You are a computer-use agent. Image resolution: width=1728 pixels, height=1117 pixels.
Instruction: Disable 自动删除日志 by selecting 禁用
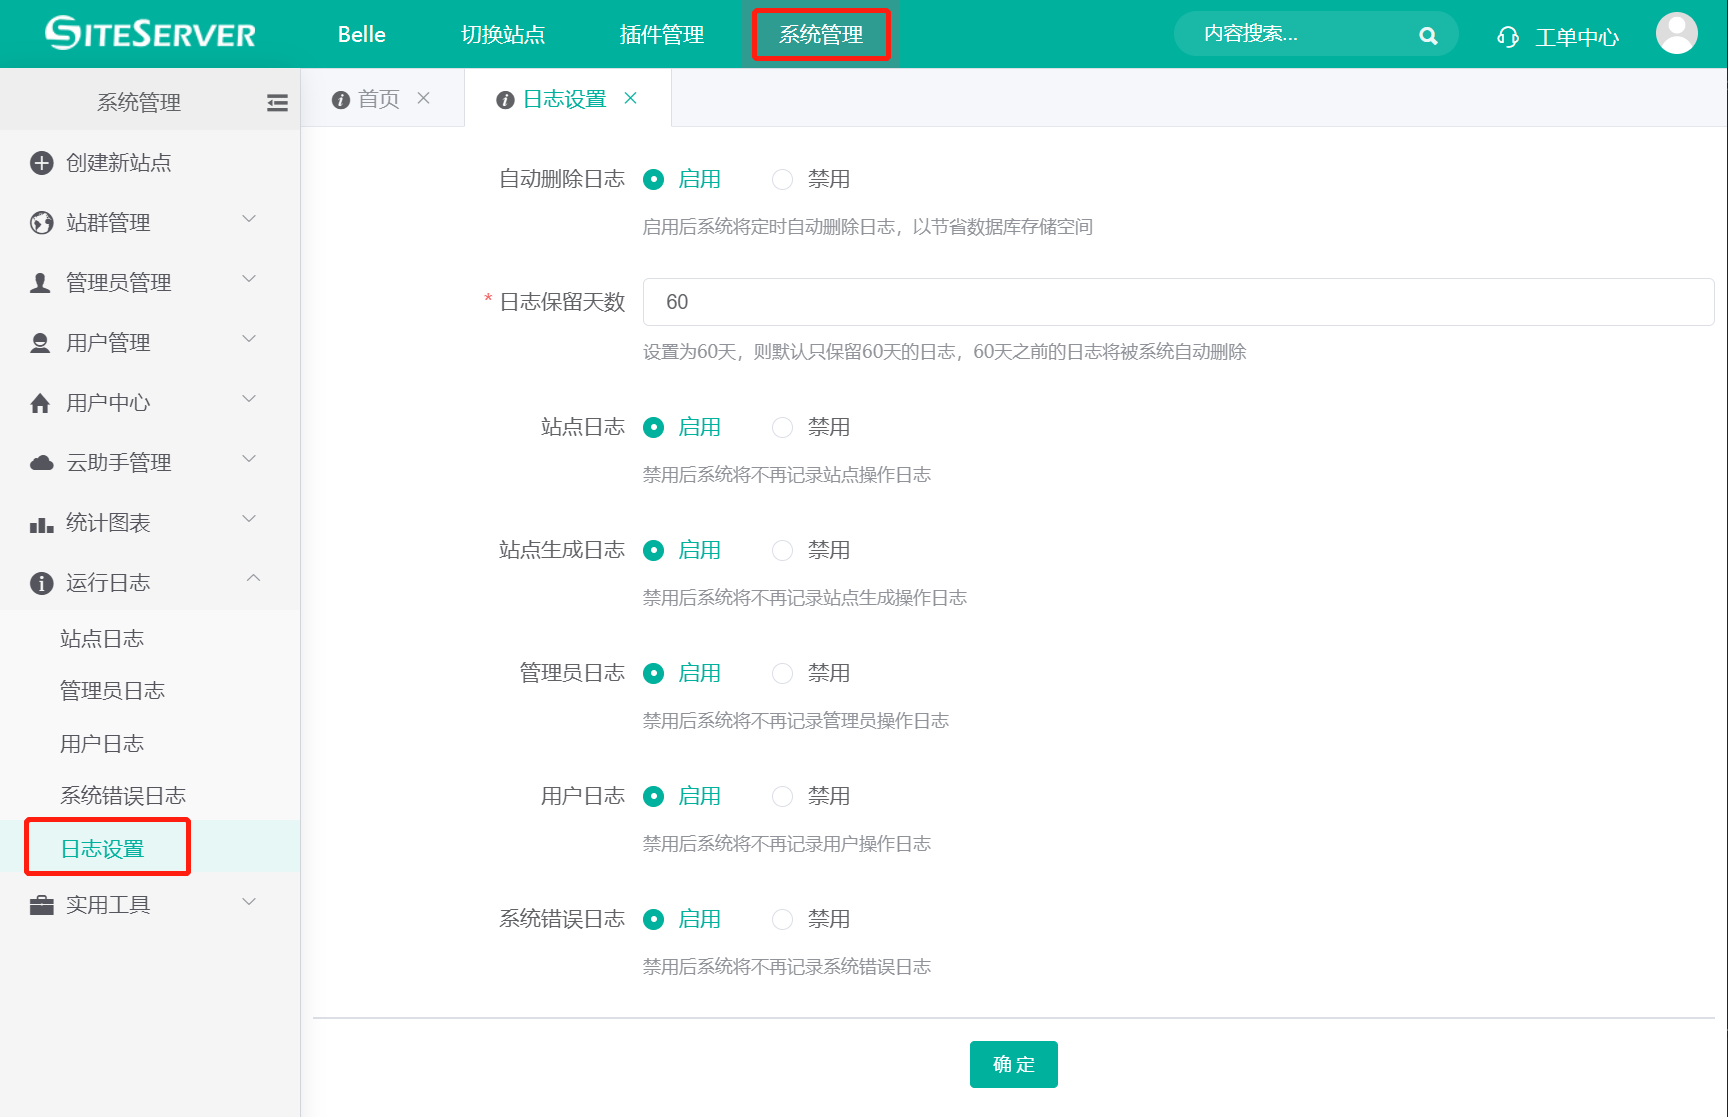click(782, 179)
